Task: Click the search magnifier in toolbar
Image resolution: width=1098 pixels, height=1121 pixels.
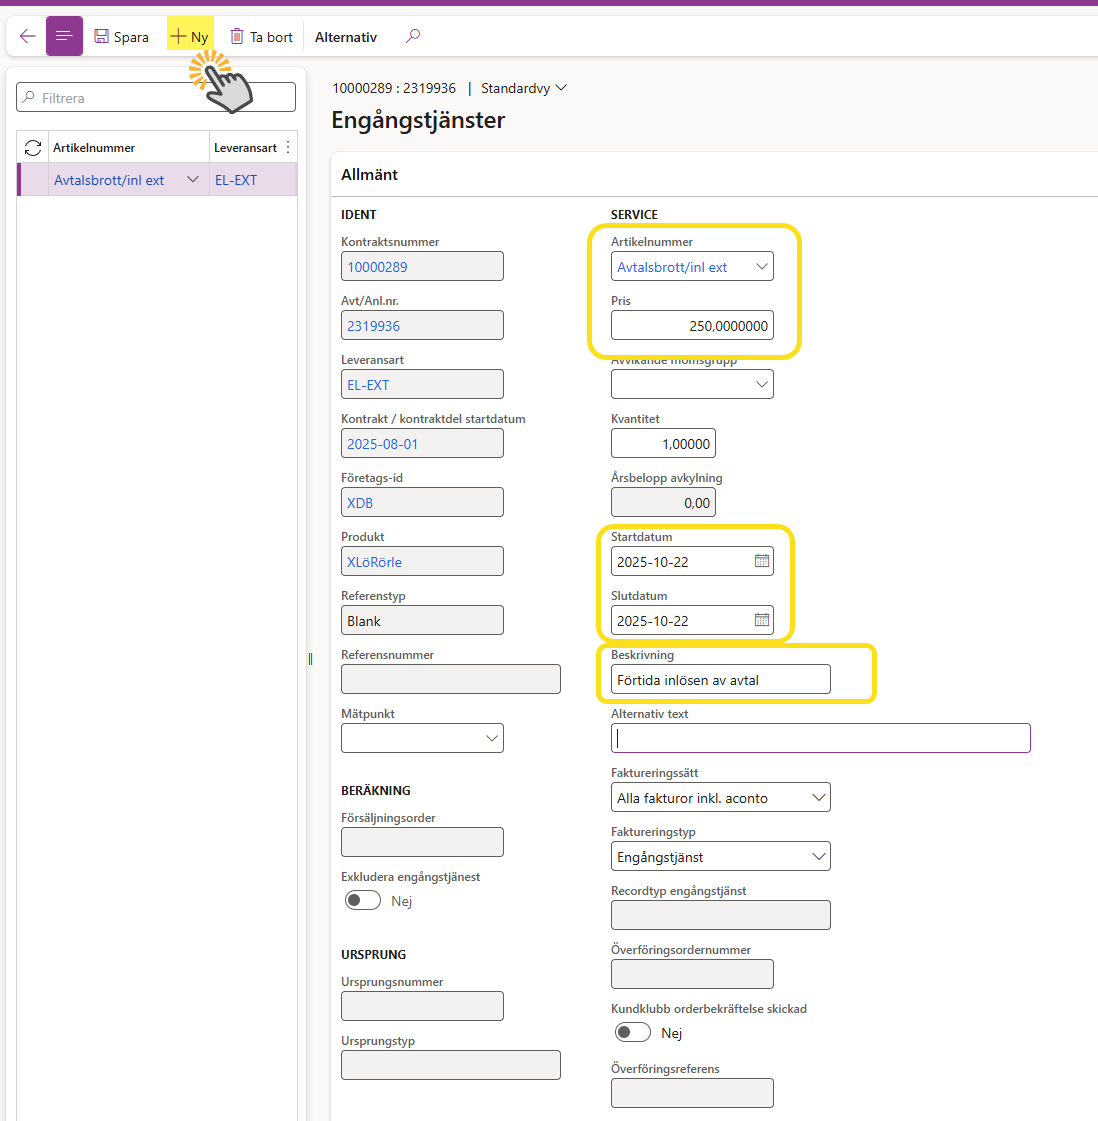Action: [x=412, y=37]
